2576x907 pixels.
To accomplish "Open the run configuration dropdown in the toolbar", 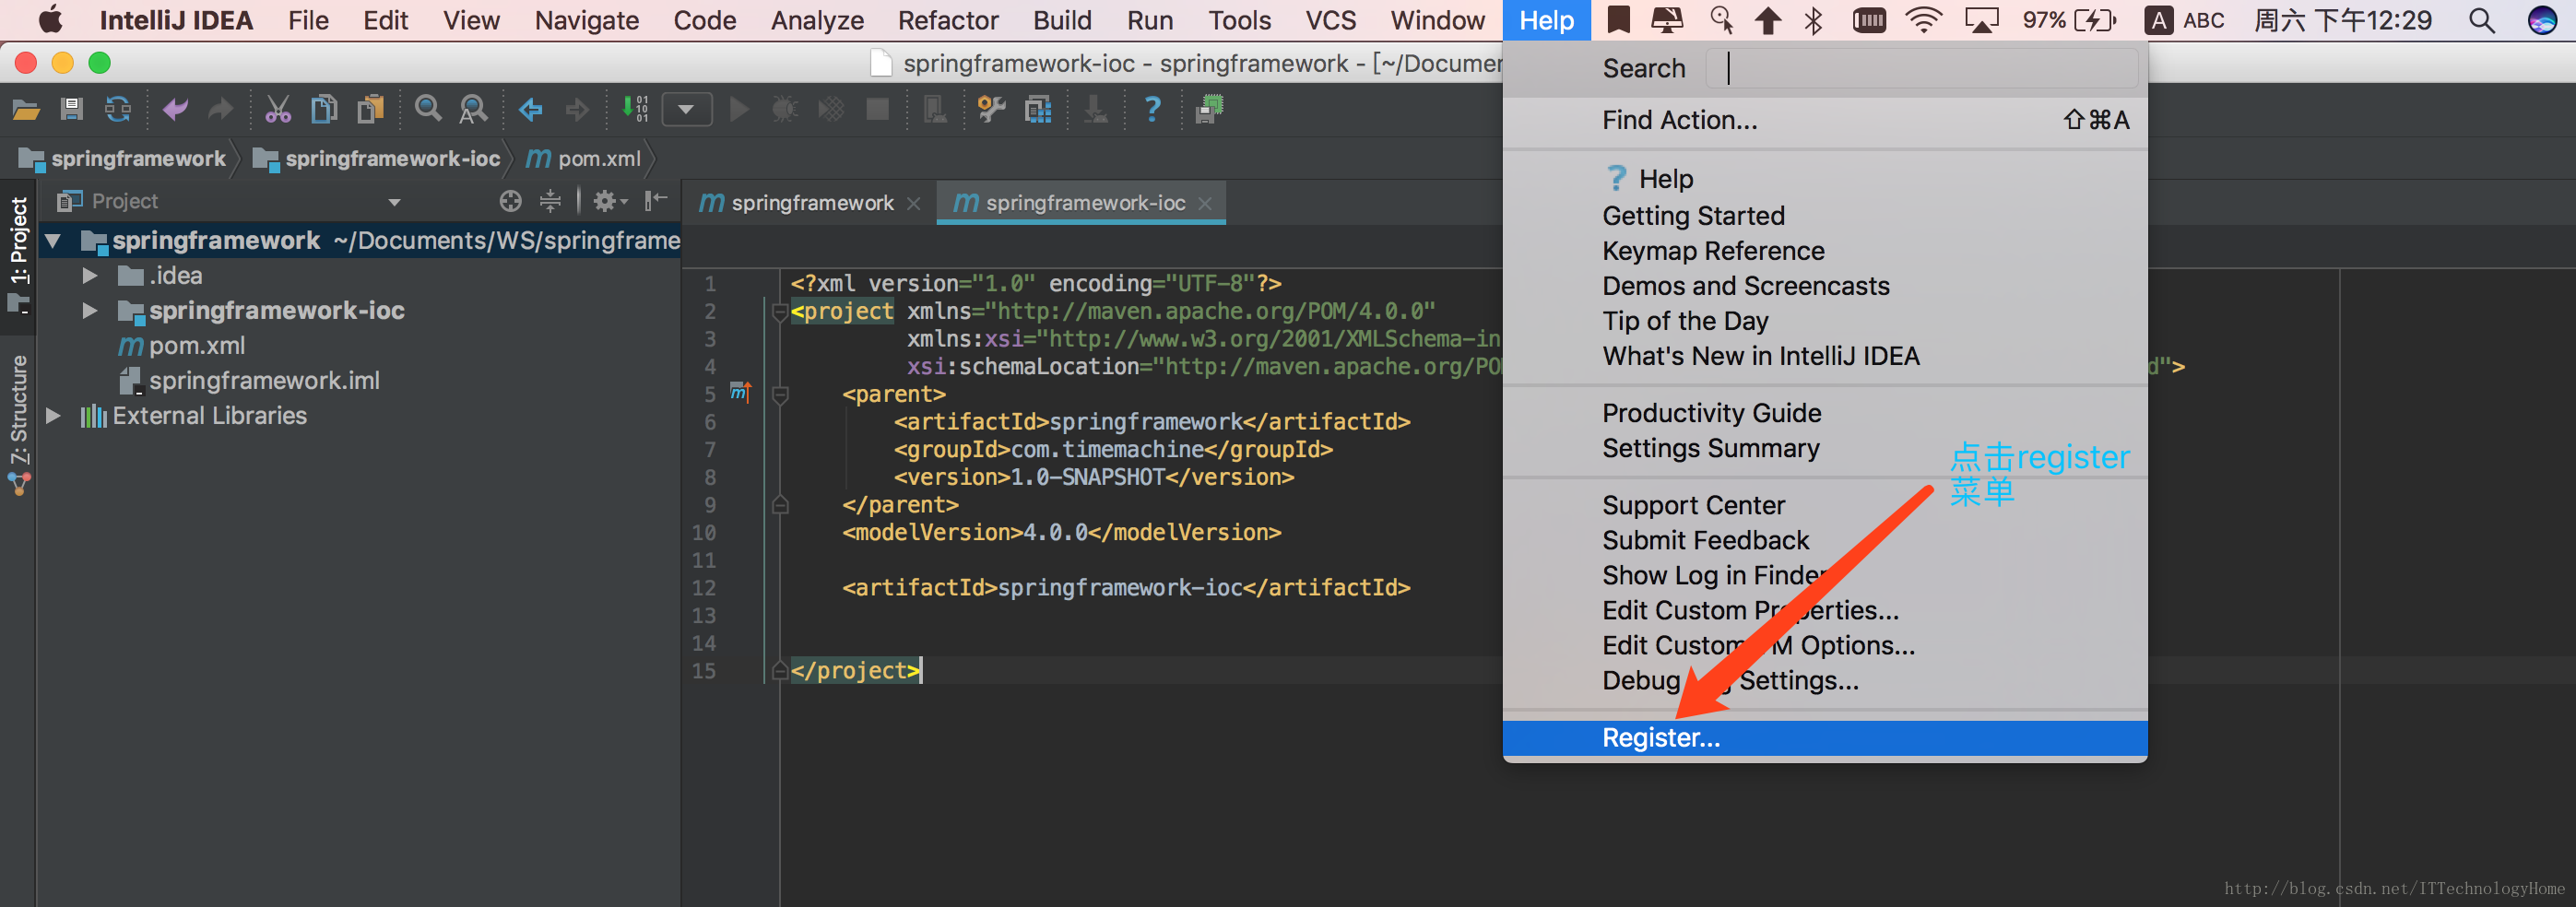I will coord(686,109).
